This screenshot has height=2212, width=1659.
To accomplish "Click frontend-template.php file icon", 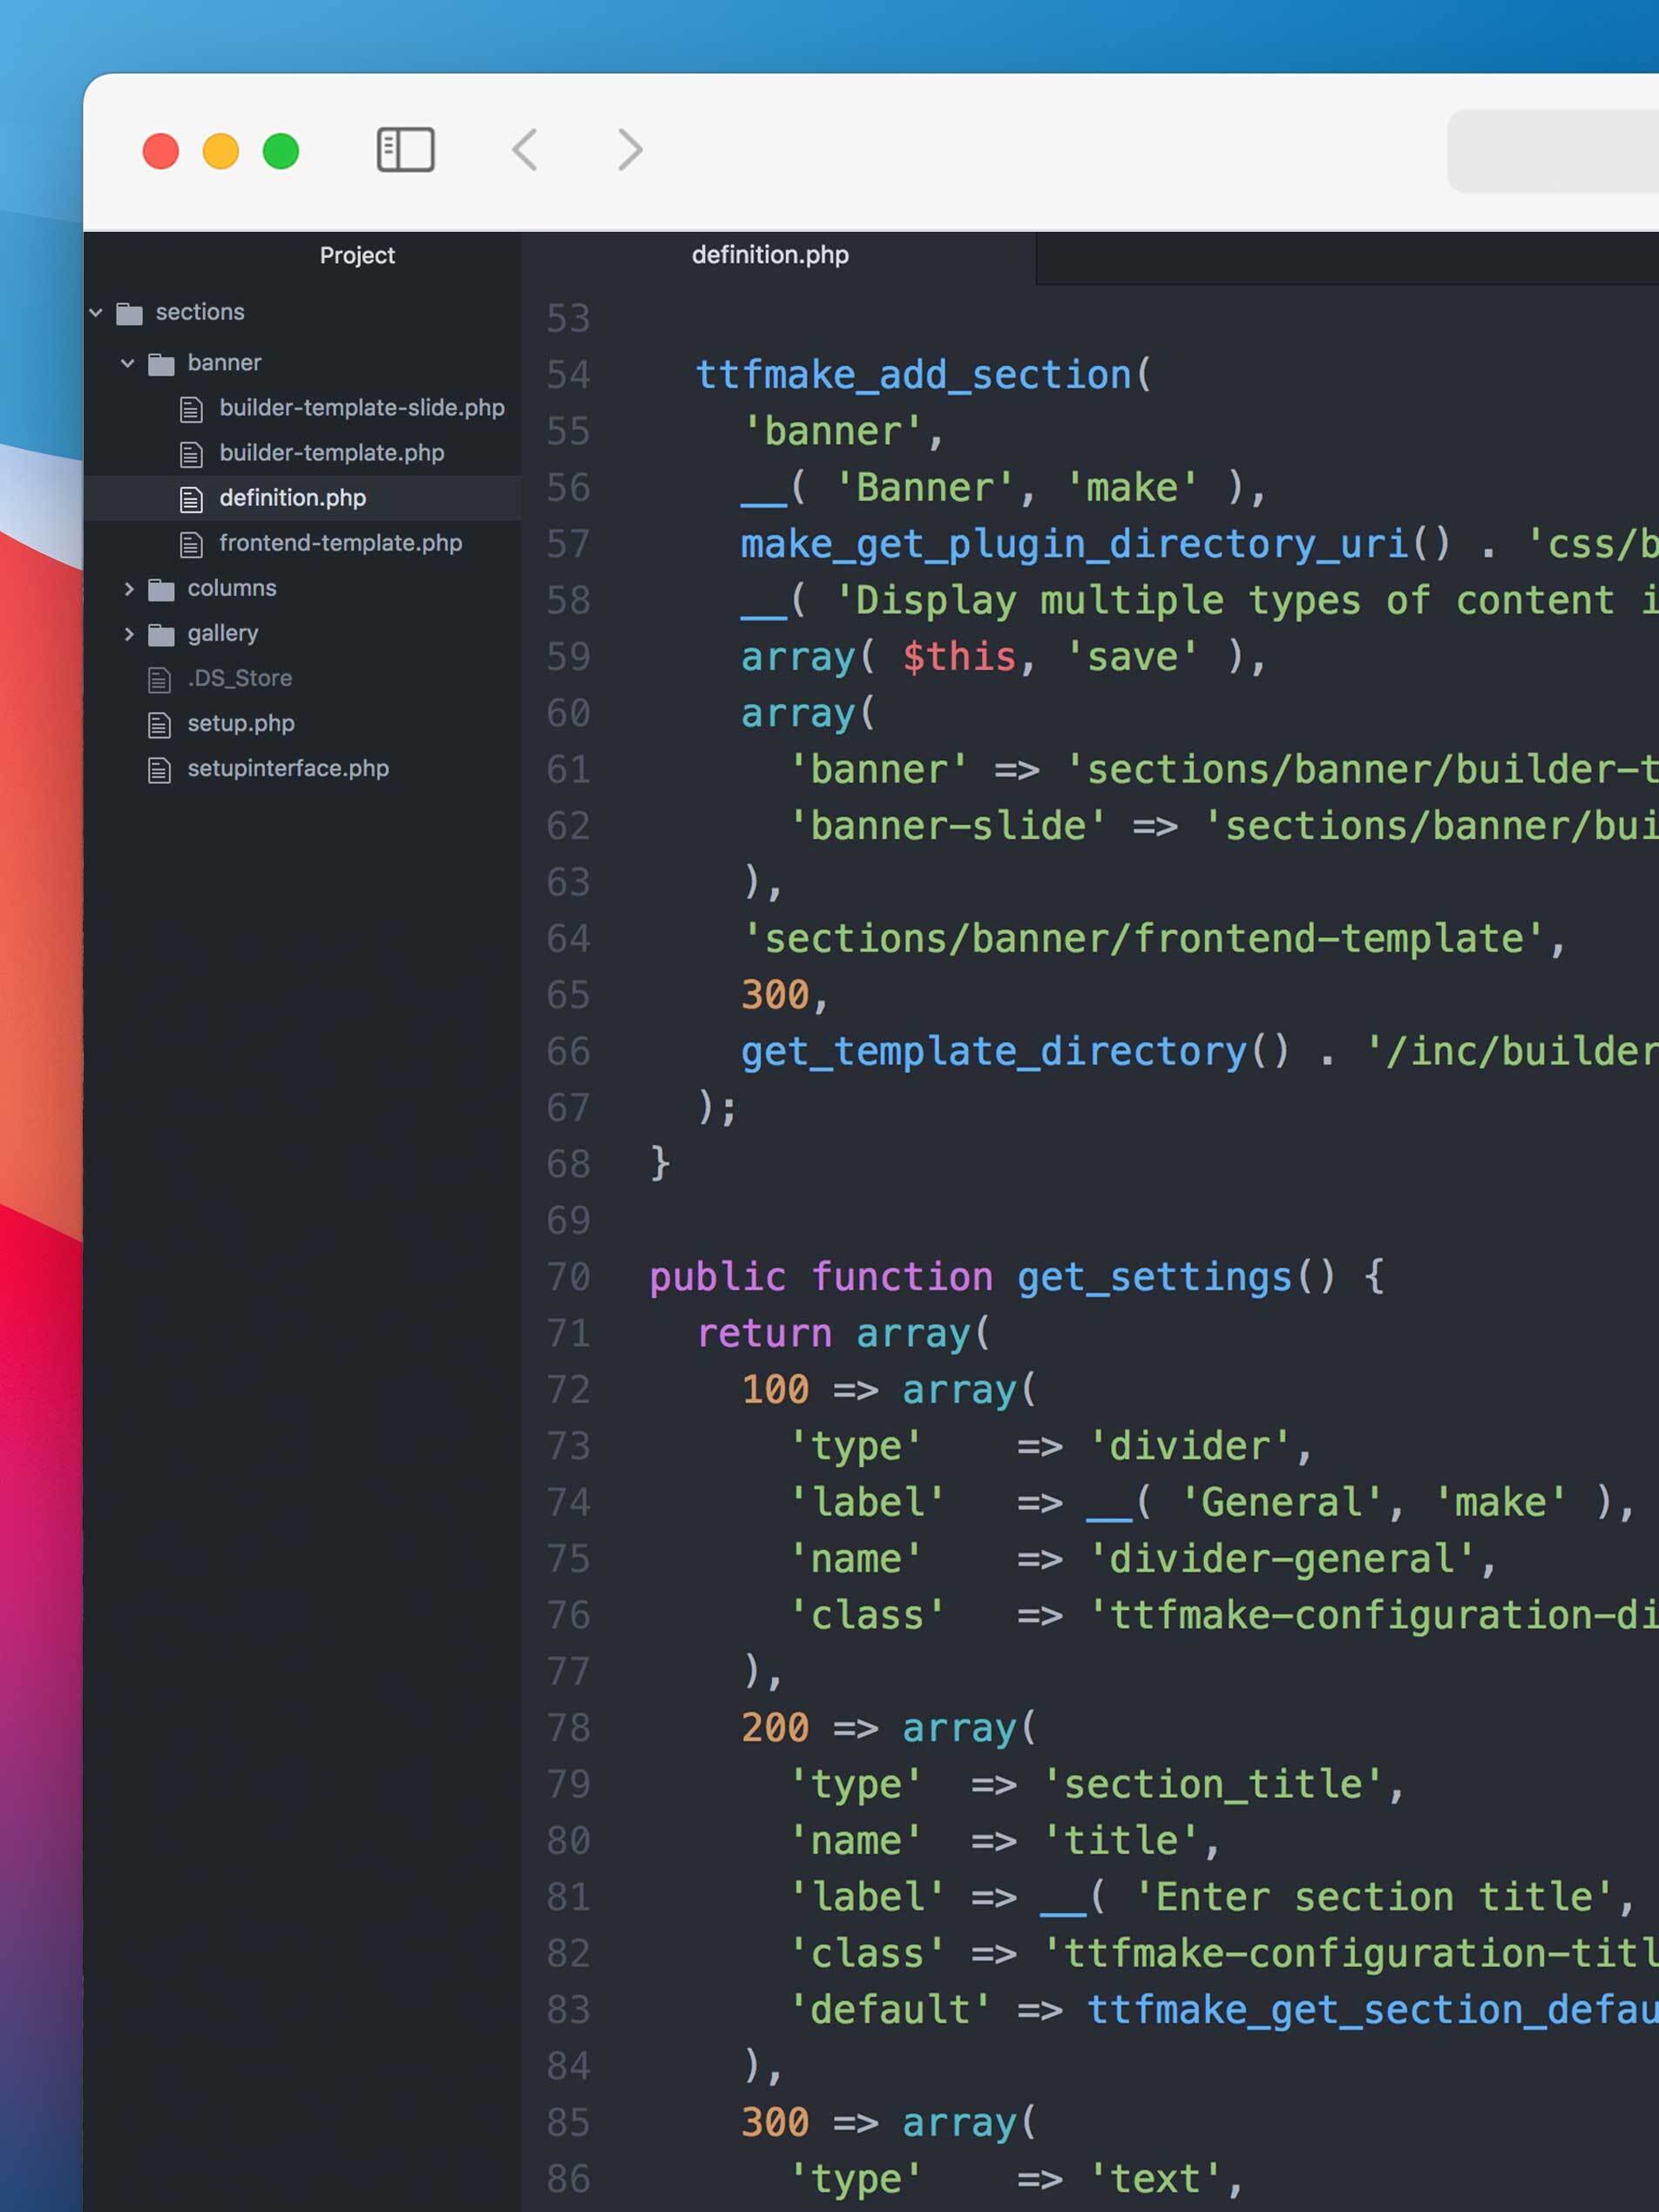I will point(191,544).
